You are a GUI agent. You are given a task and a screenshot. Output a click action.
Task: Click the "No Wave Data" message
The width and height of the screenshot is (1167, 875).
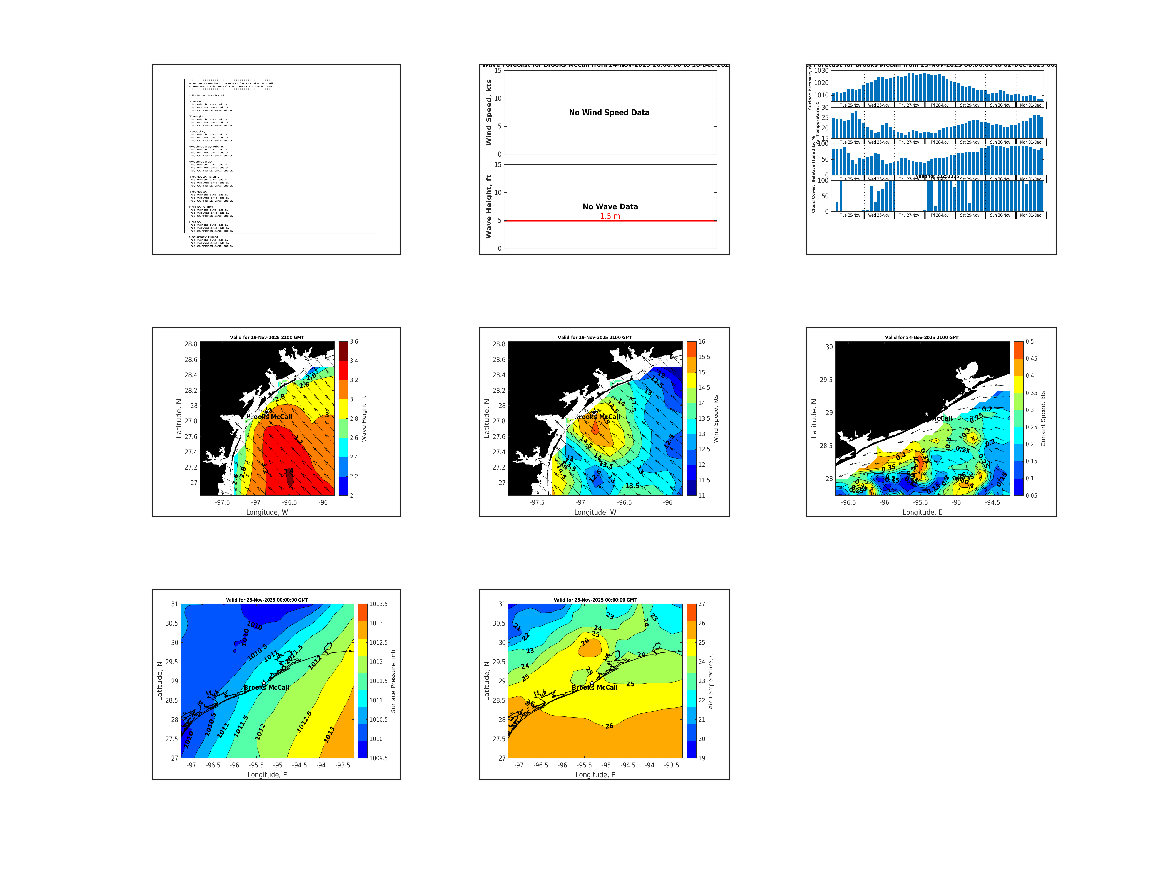click(x=610, y=206)
